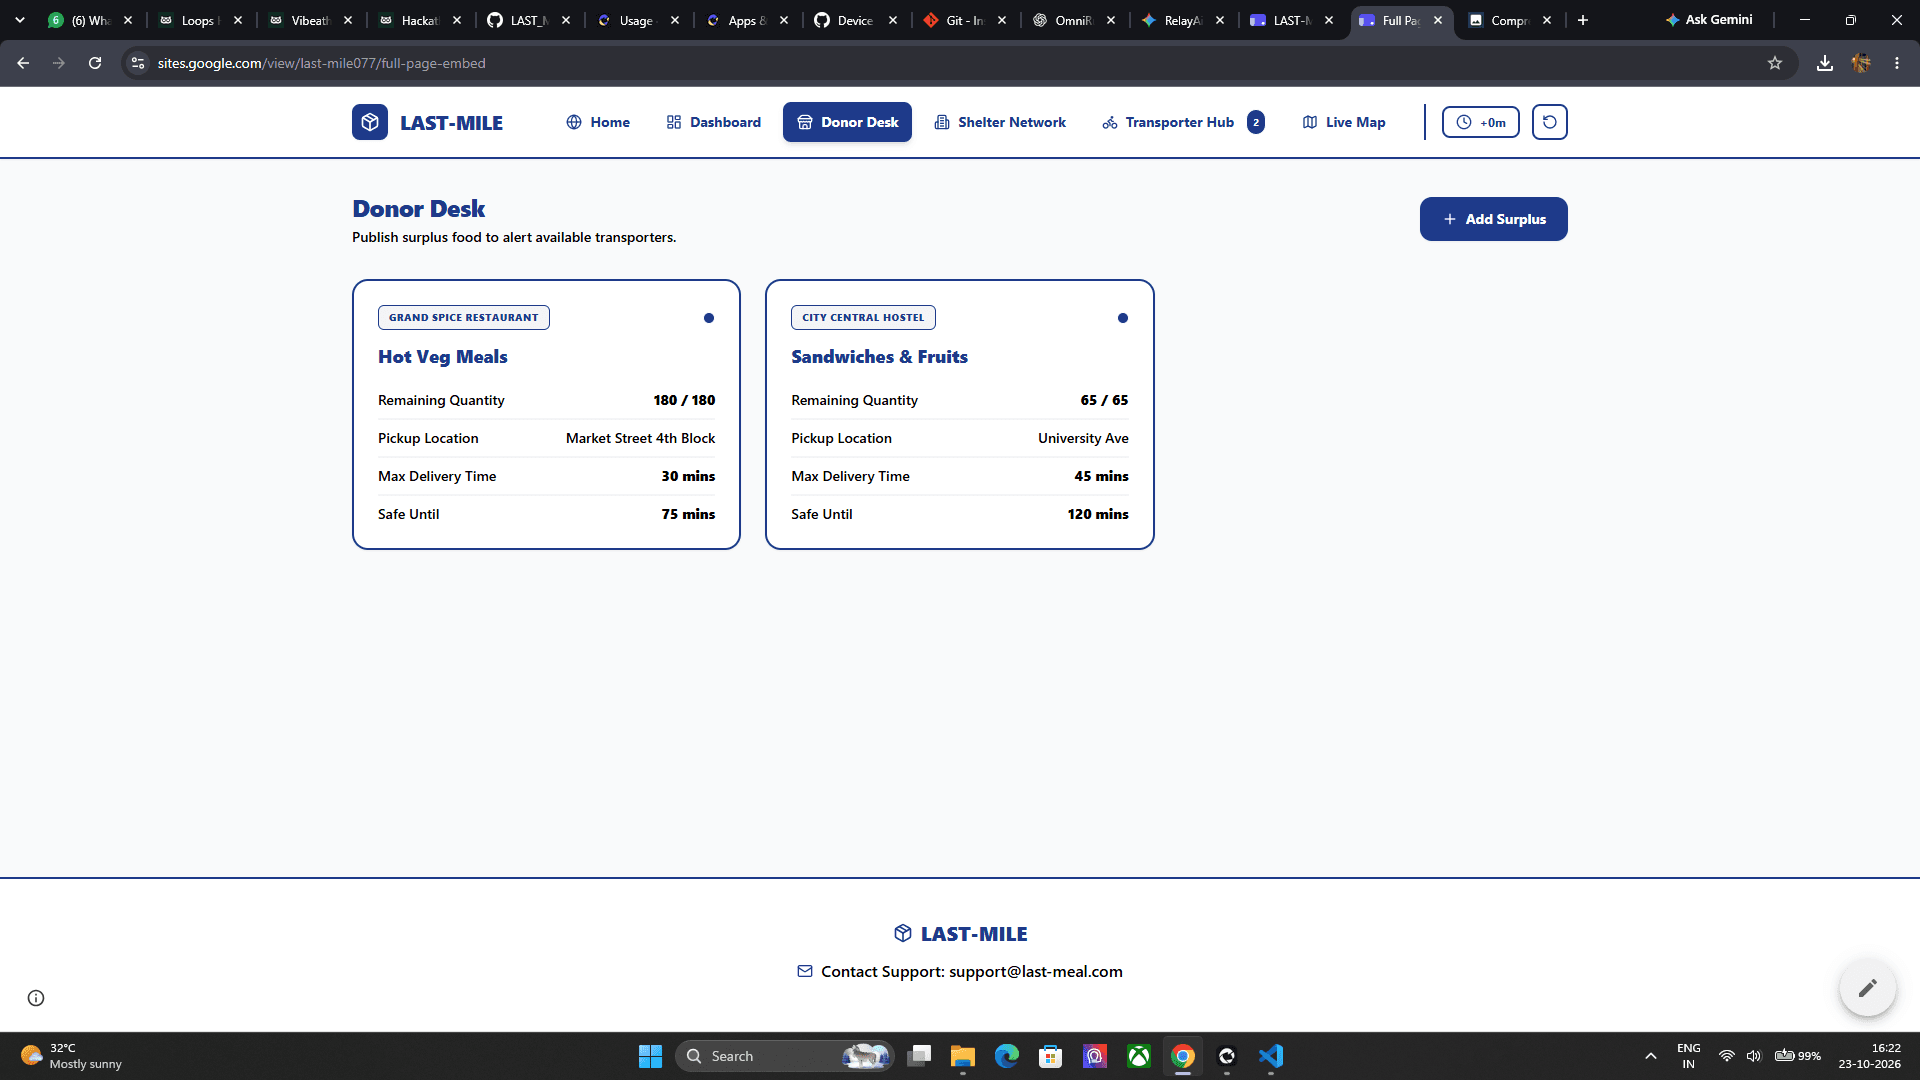This screenshot has width=1920, height=1080.
Task: Open the Windows Start menu
Action: tap(651, 1056)
